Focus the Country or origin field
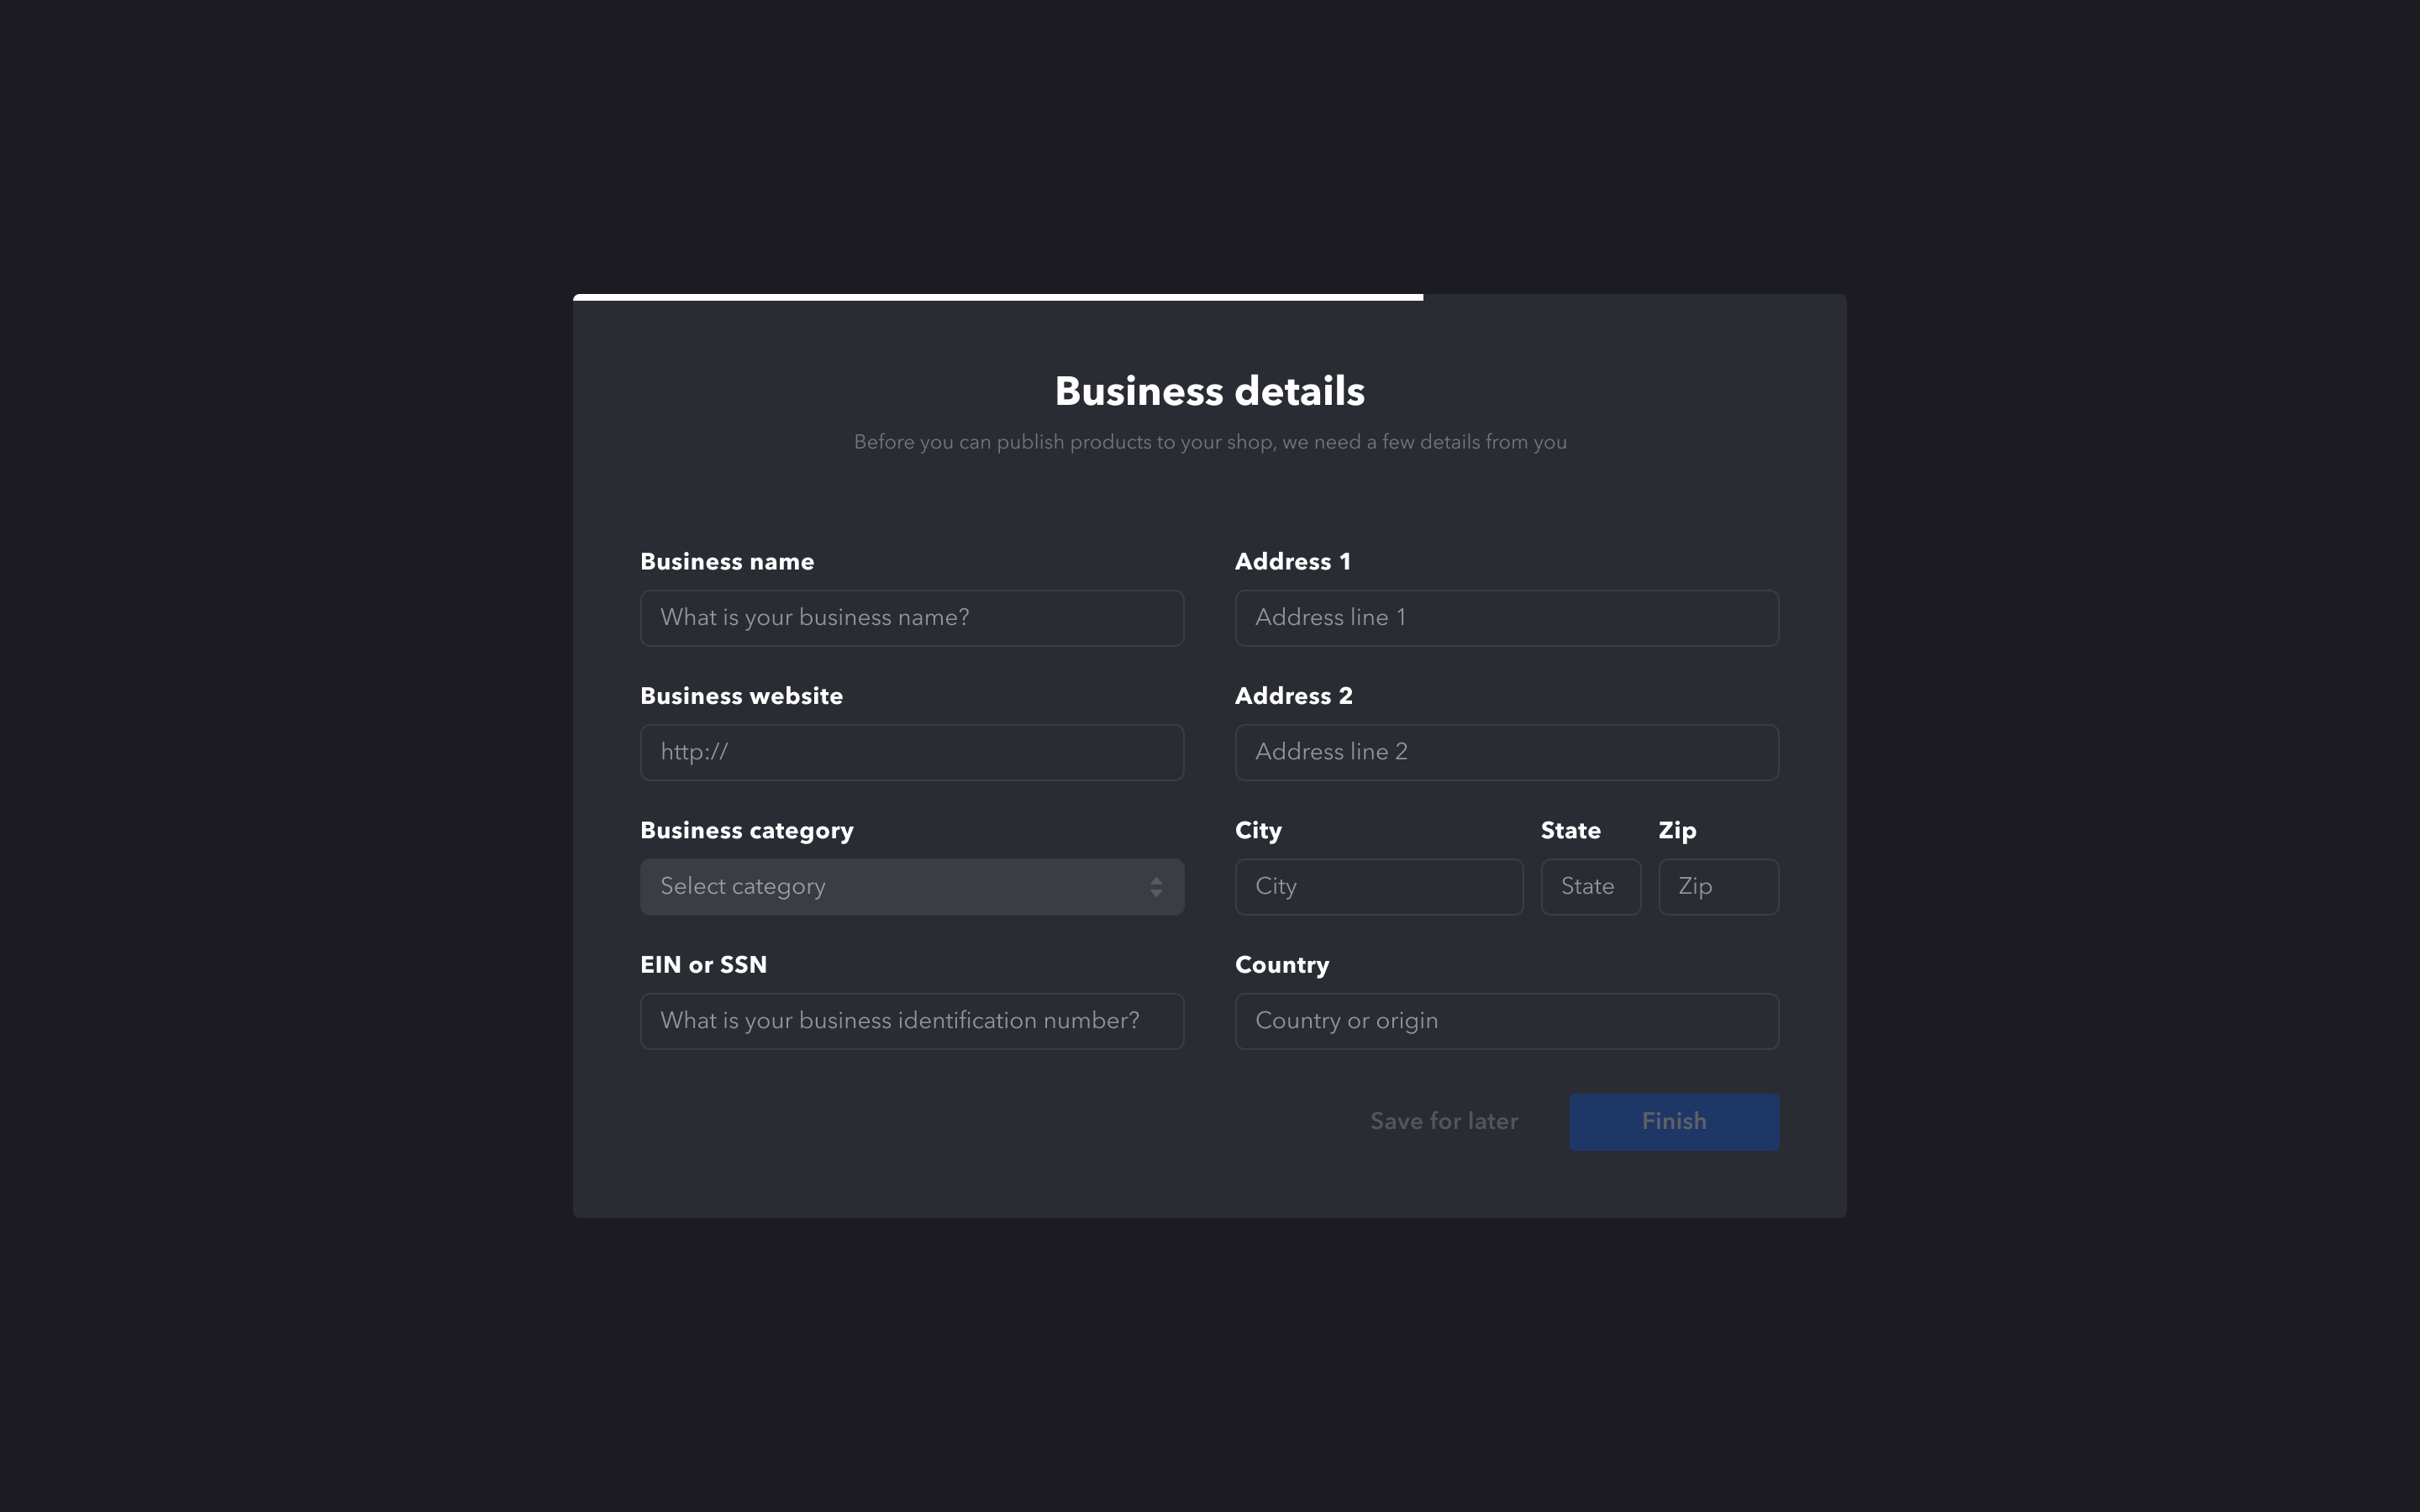 pyautogui.click(x=1506, y=1021)
